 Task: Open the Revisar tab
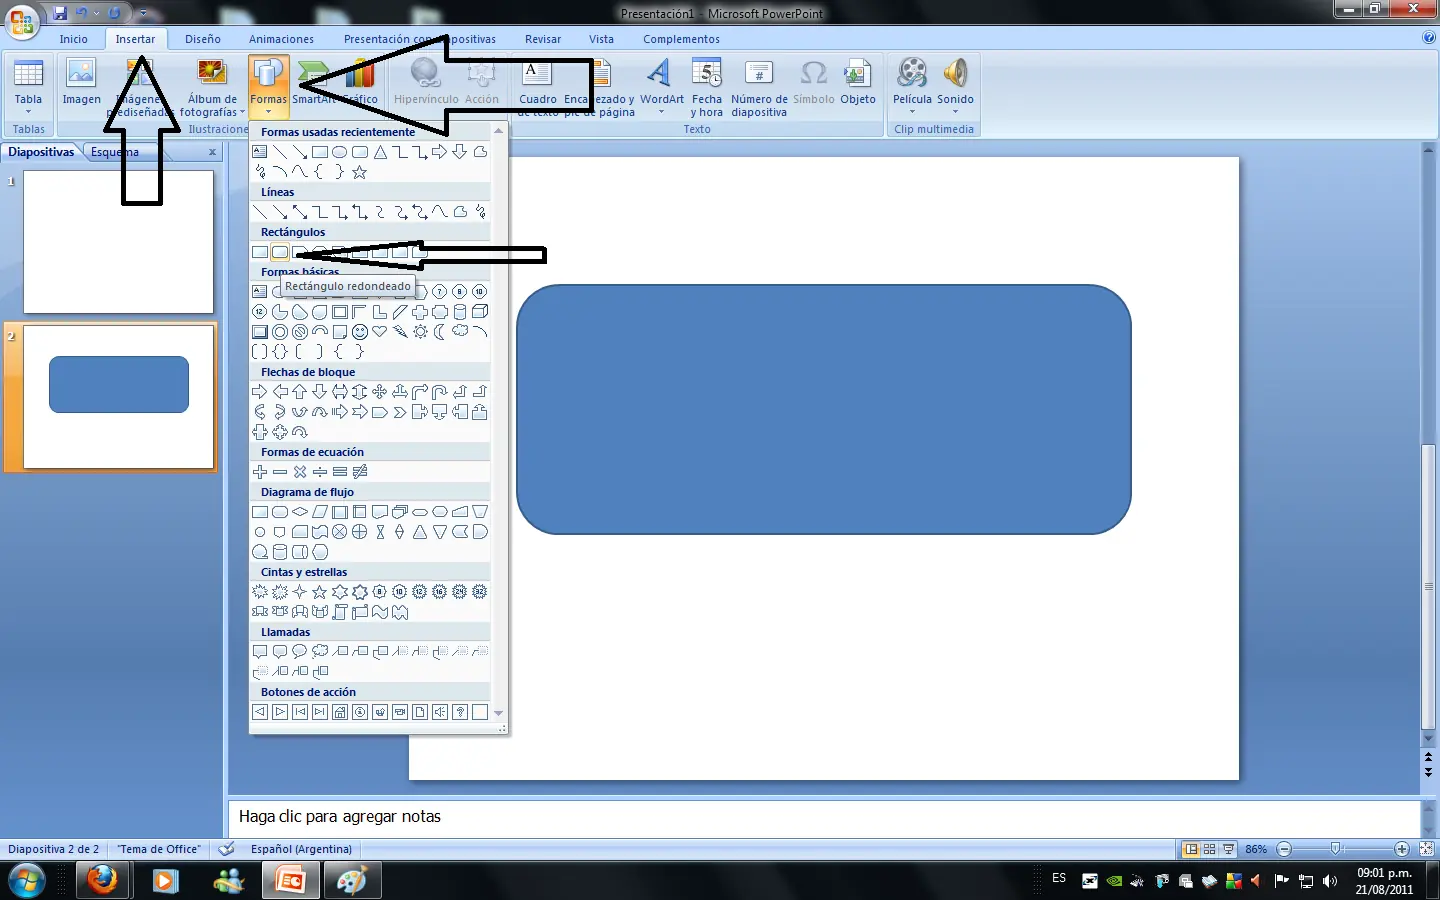(543, 39)
